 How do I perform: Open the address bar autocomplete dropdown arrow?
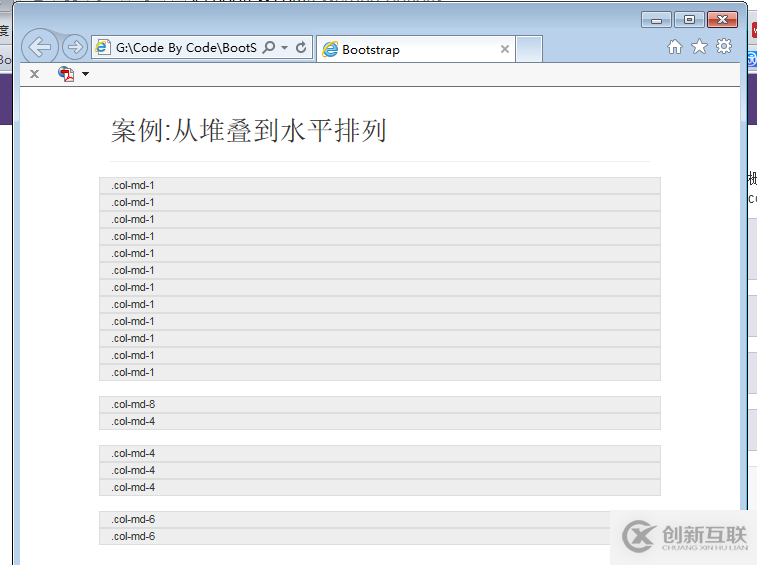tap(284, 47)
